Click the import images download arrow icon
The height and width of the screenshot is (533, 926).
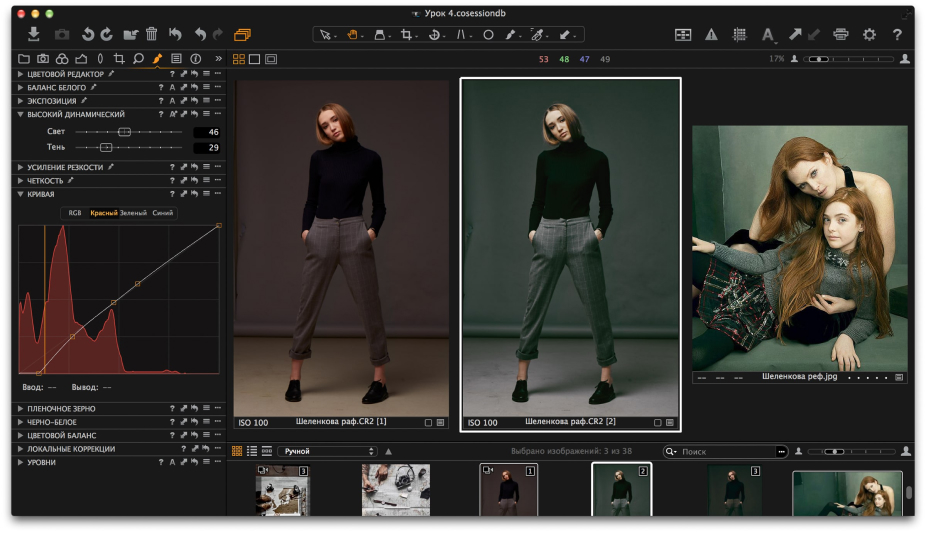(x=33, y=34)
